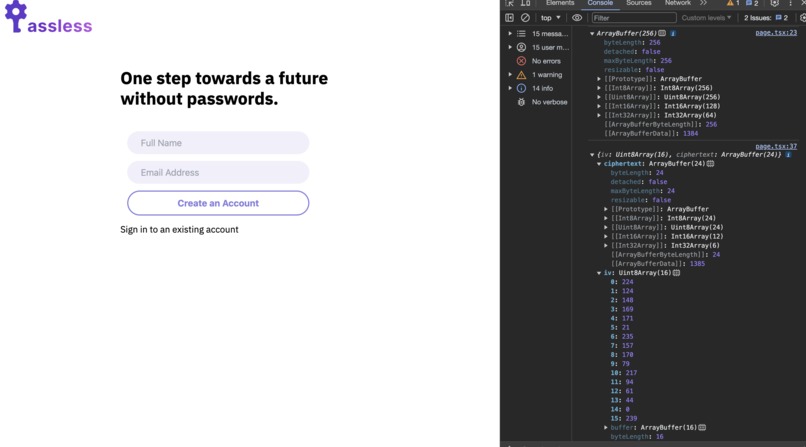Select iv index 0 value 224
Screen dimensions: 806x447
627,282
